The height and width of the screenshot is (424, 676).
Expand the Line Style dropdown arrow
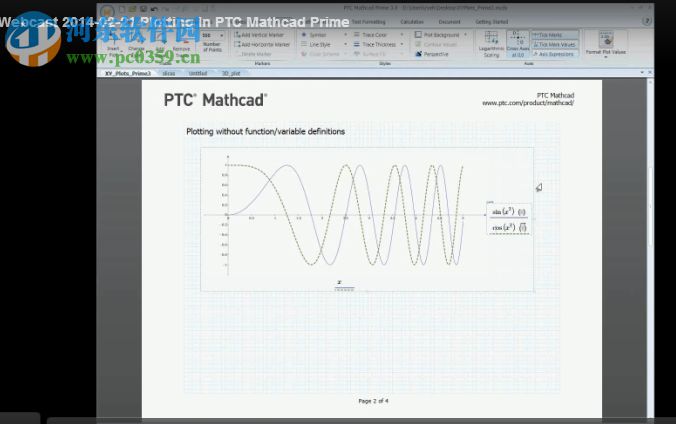(345, 44)
